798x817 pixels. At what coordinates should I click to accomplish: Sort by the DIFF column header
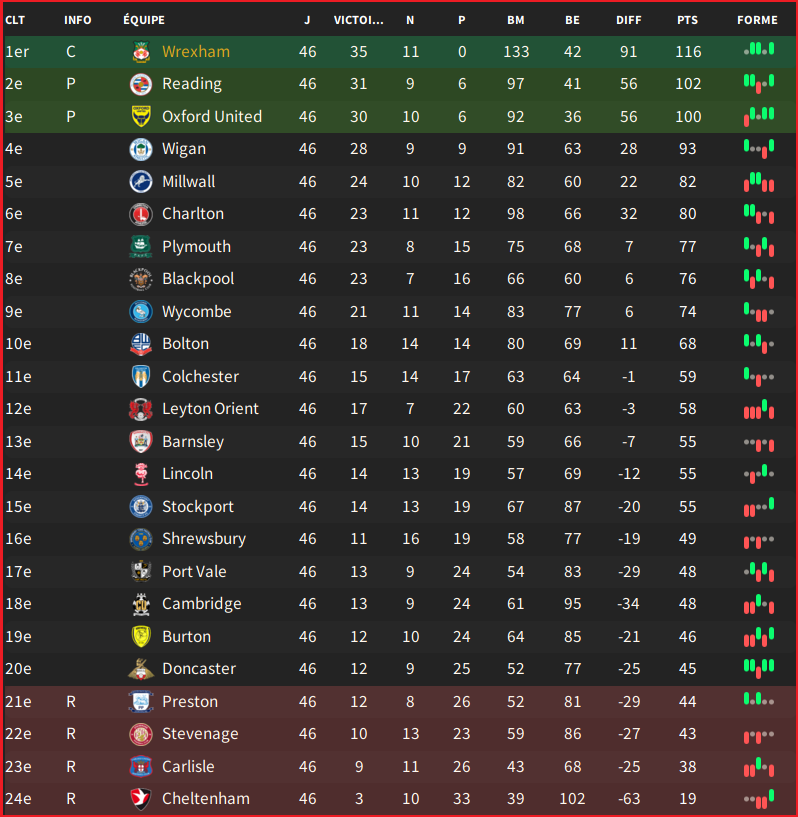click(629, 20)
